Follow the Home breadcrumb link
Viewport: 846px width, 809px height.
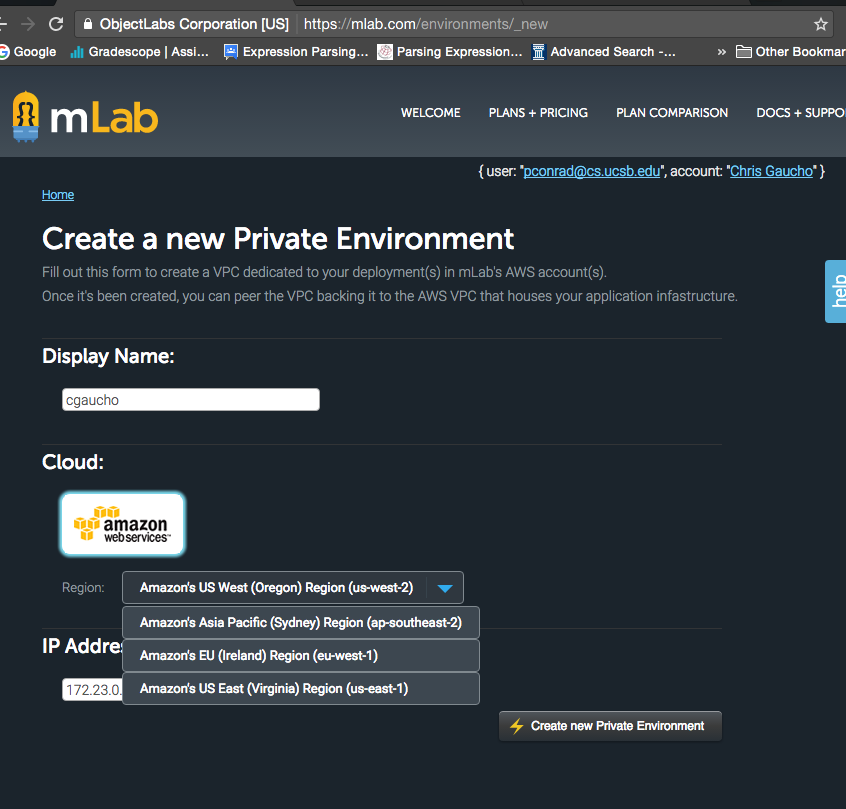(x=58, y=195)
